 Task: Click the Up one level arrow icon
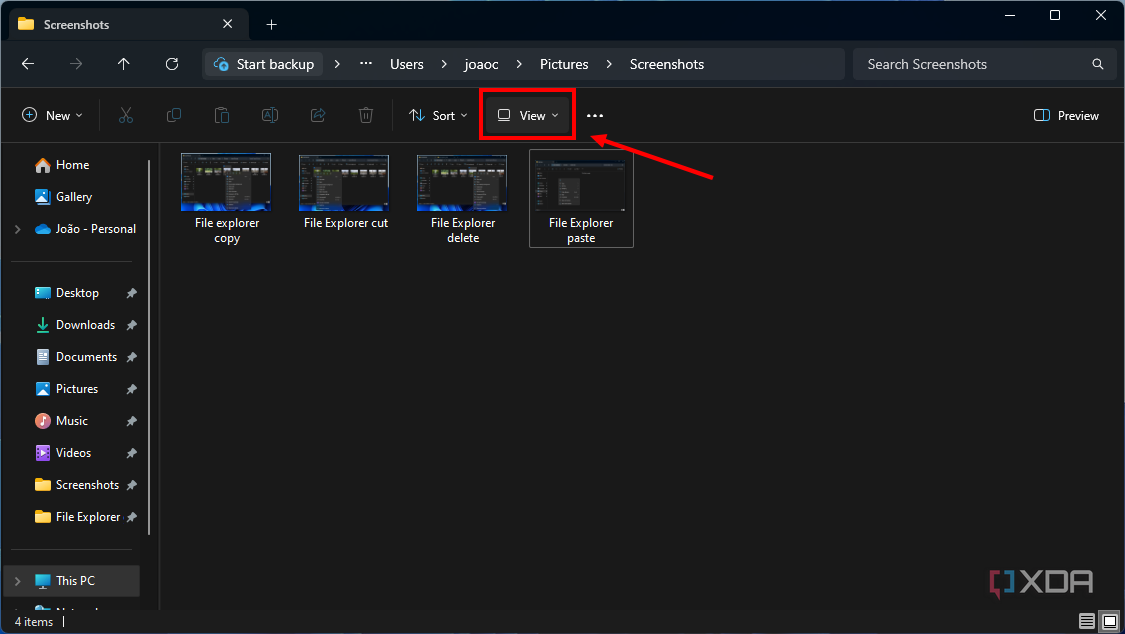click(123, 64)
